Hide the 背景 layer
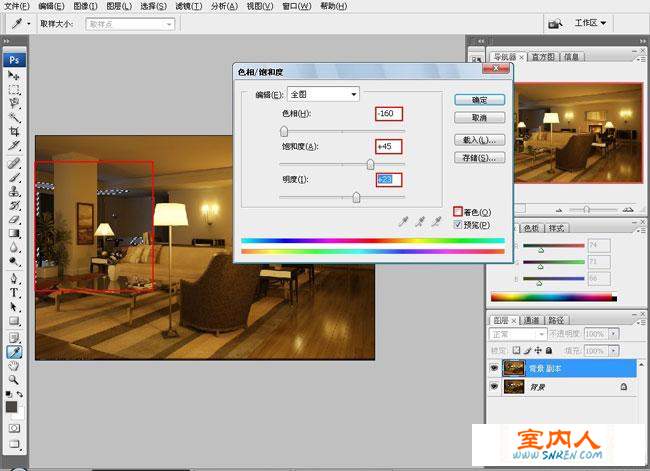The width and height of the screenshot is (650, 471). tap(494, 386)
